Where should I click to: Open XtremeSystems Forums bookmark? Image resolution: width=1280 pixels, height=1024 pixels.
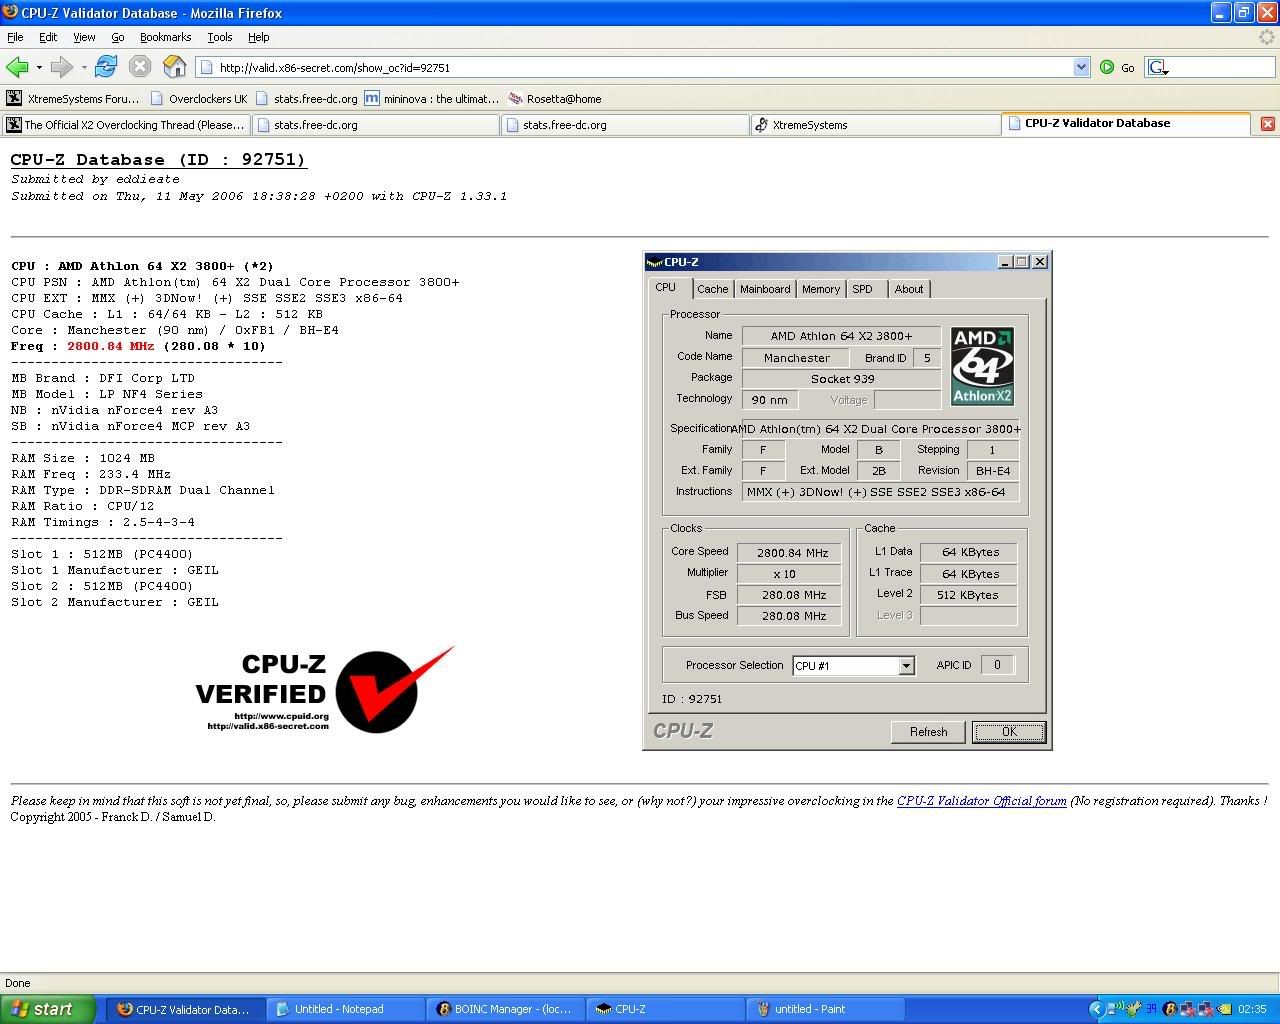pyautogui.click(x=73, y=99)
